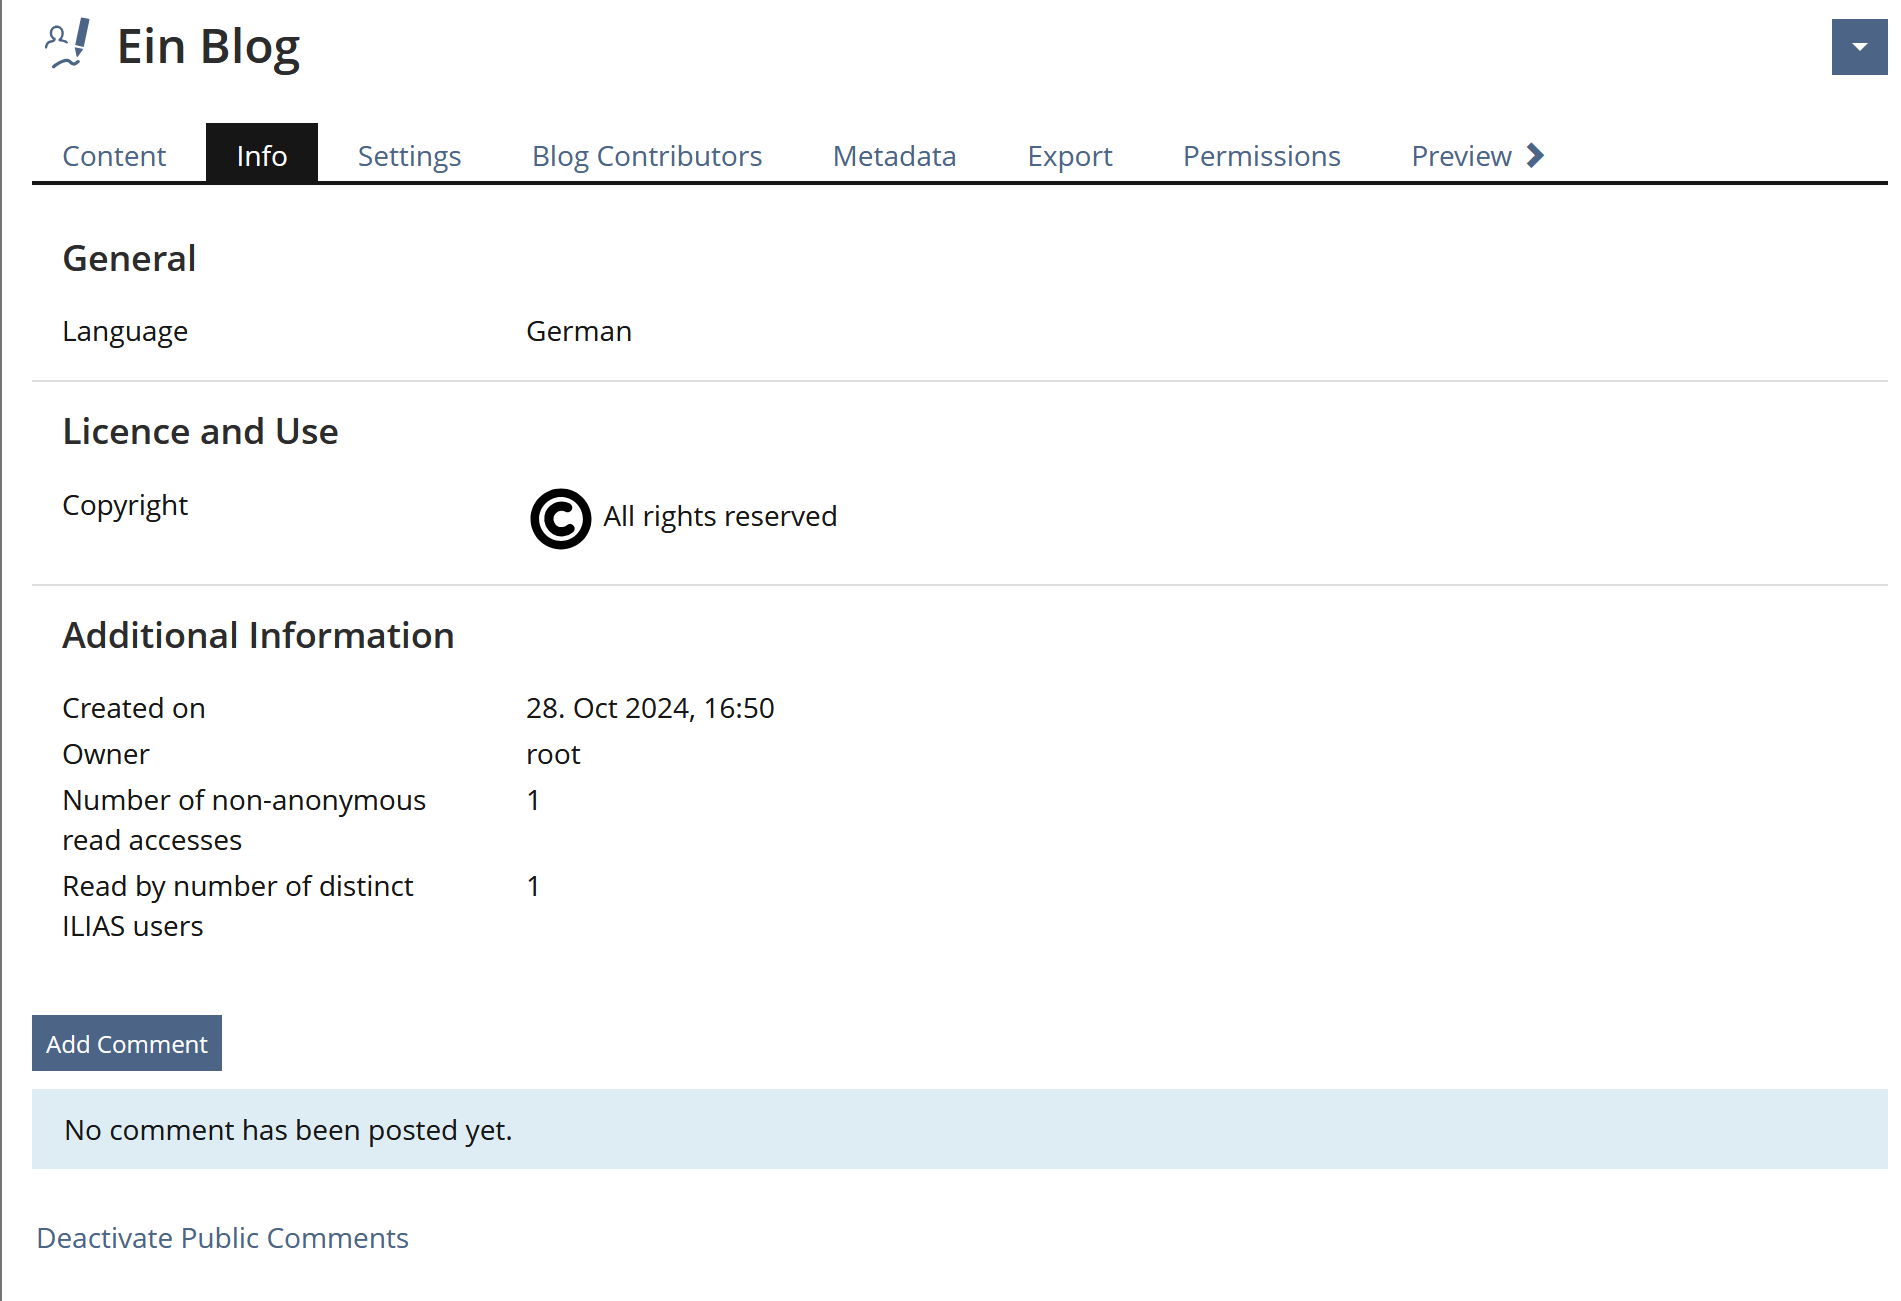Screen dimensions: 1901x1301
Task: Click the German language value
Action: [579, 331]
